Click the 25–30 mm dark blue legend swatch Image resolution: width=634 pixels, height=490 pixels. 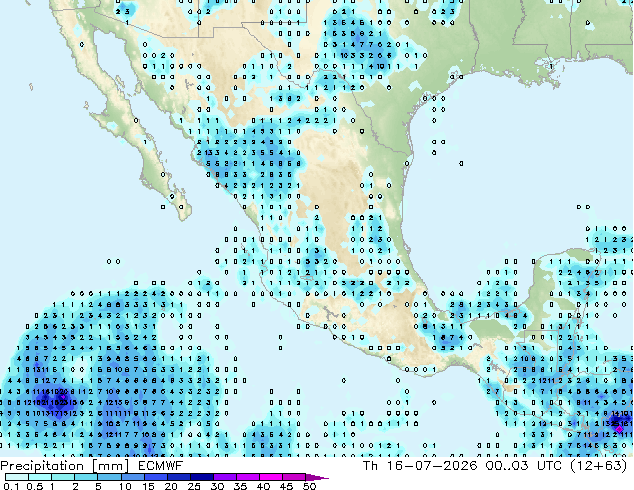(x=202, y=477)
